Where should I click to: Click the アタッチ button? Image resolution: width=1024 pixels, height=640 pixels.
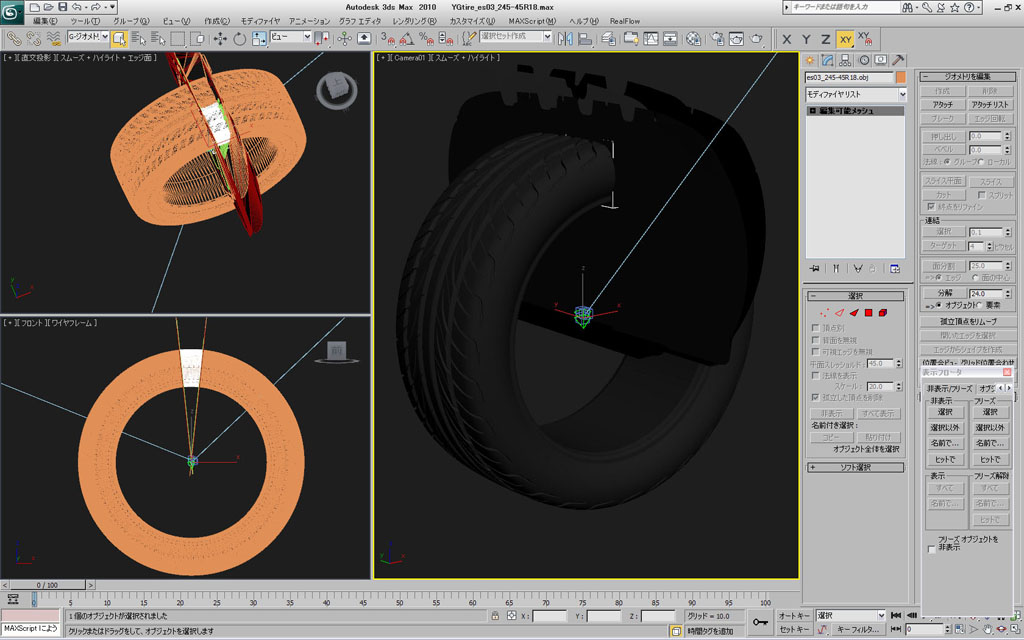point(942,104)
